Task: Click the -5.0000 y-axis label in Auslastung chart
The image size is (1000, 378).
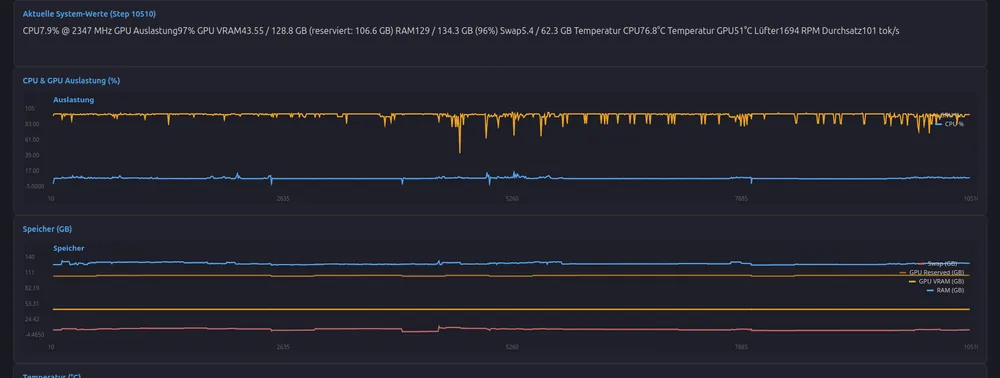Action: click(34, 186)
